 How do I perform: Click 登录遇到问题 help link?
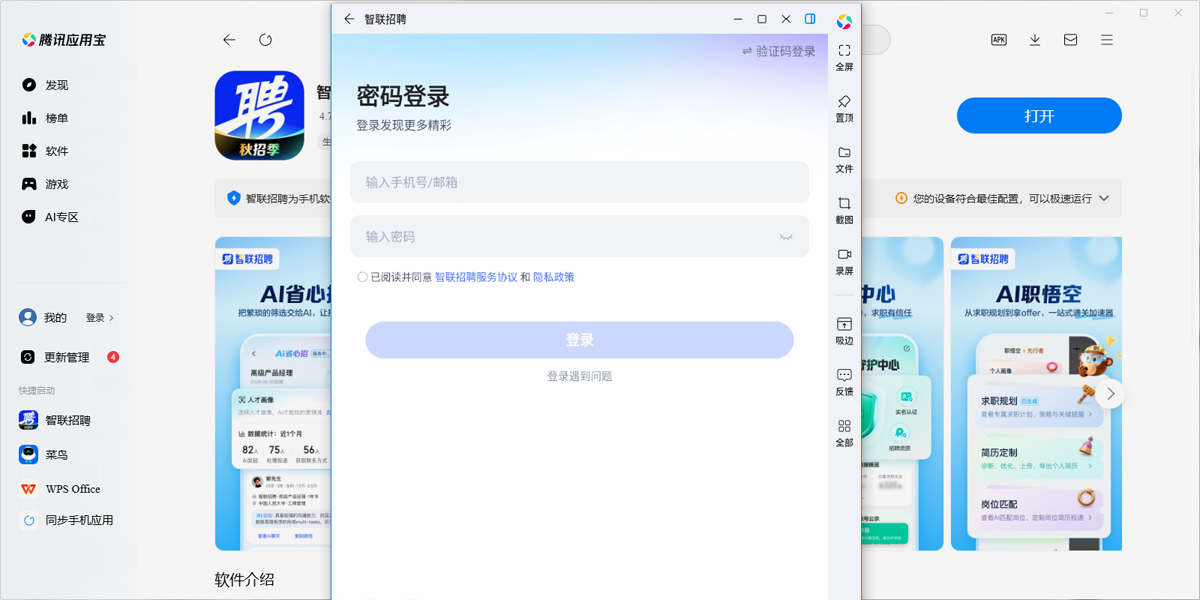click(579, 376)
